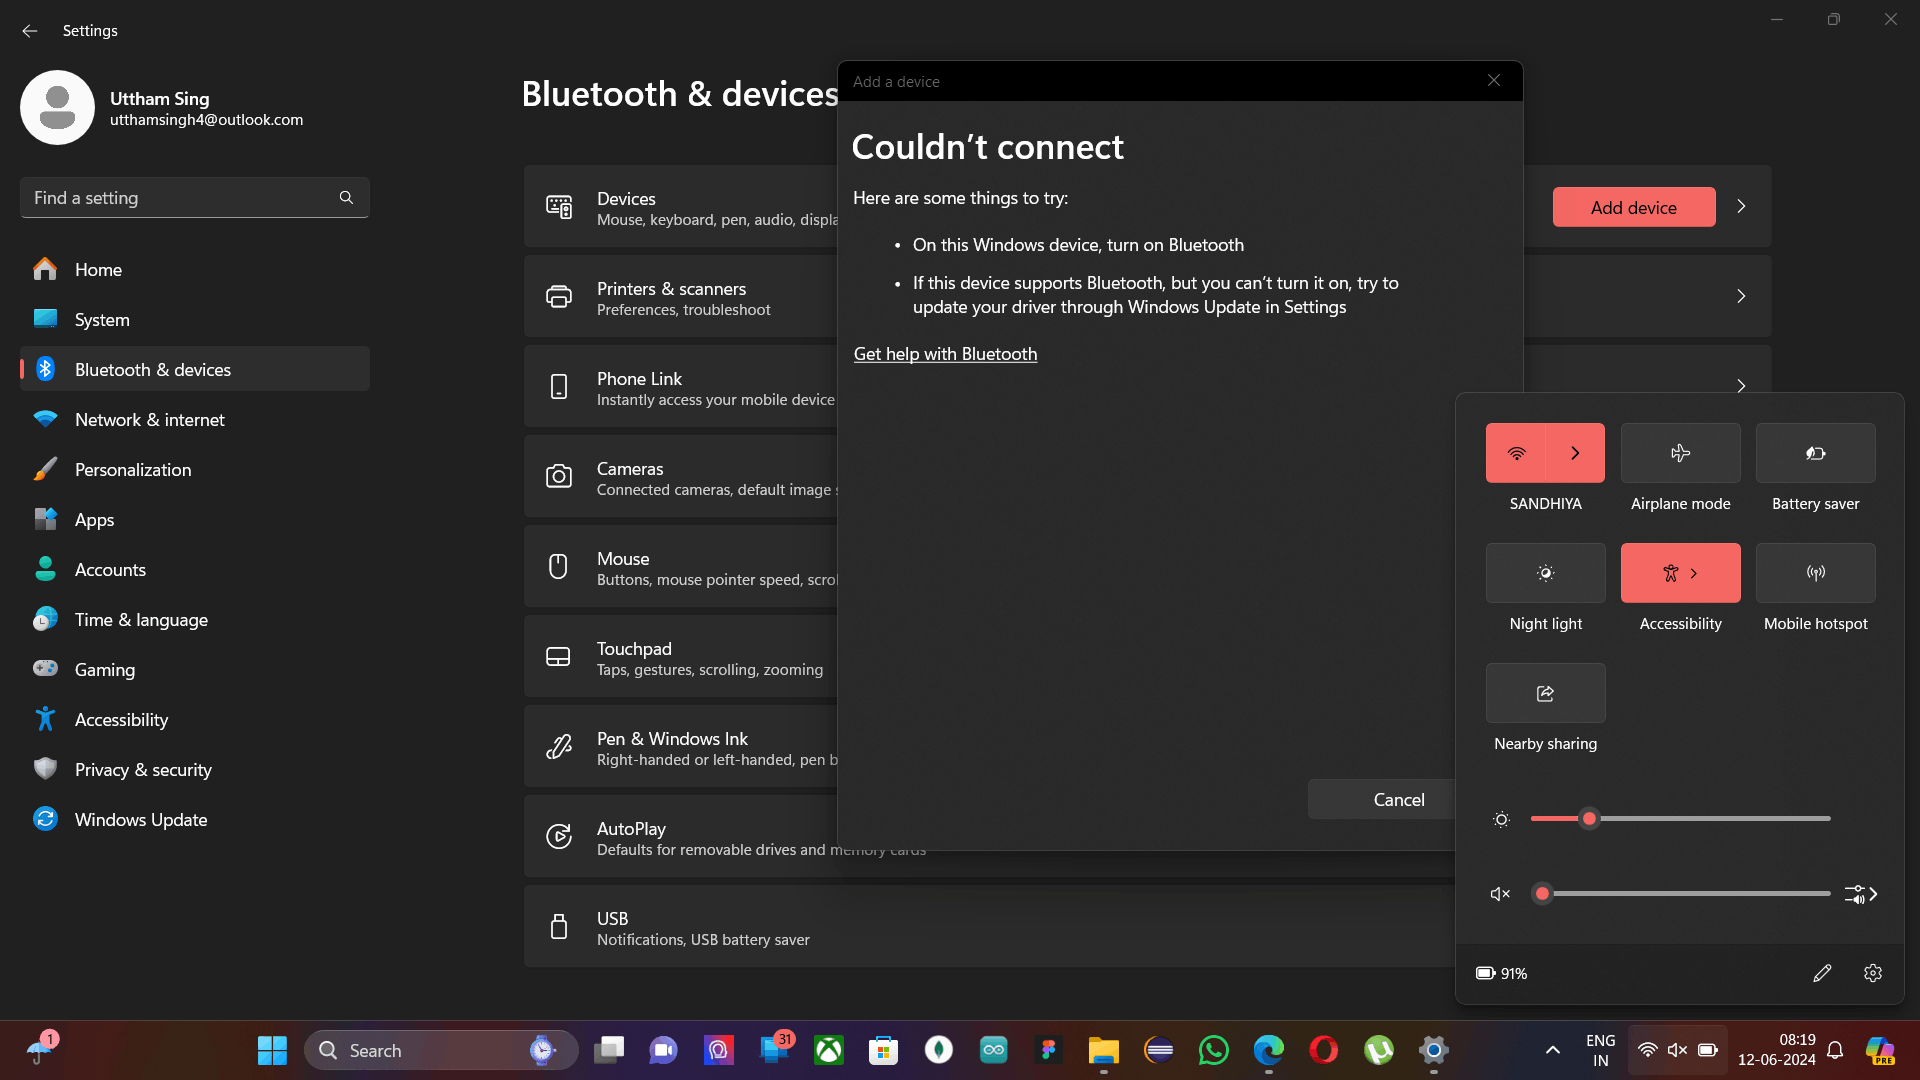Open WhatsApp from the taskbar
The image size is (1920, 1080).
pos(1213,1050)
